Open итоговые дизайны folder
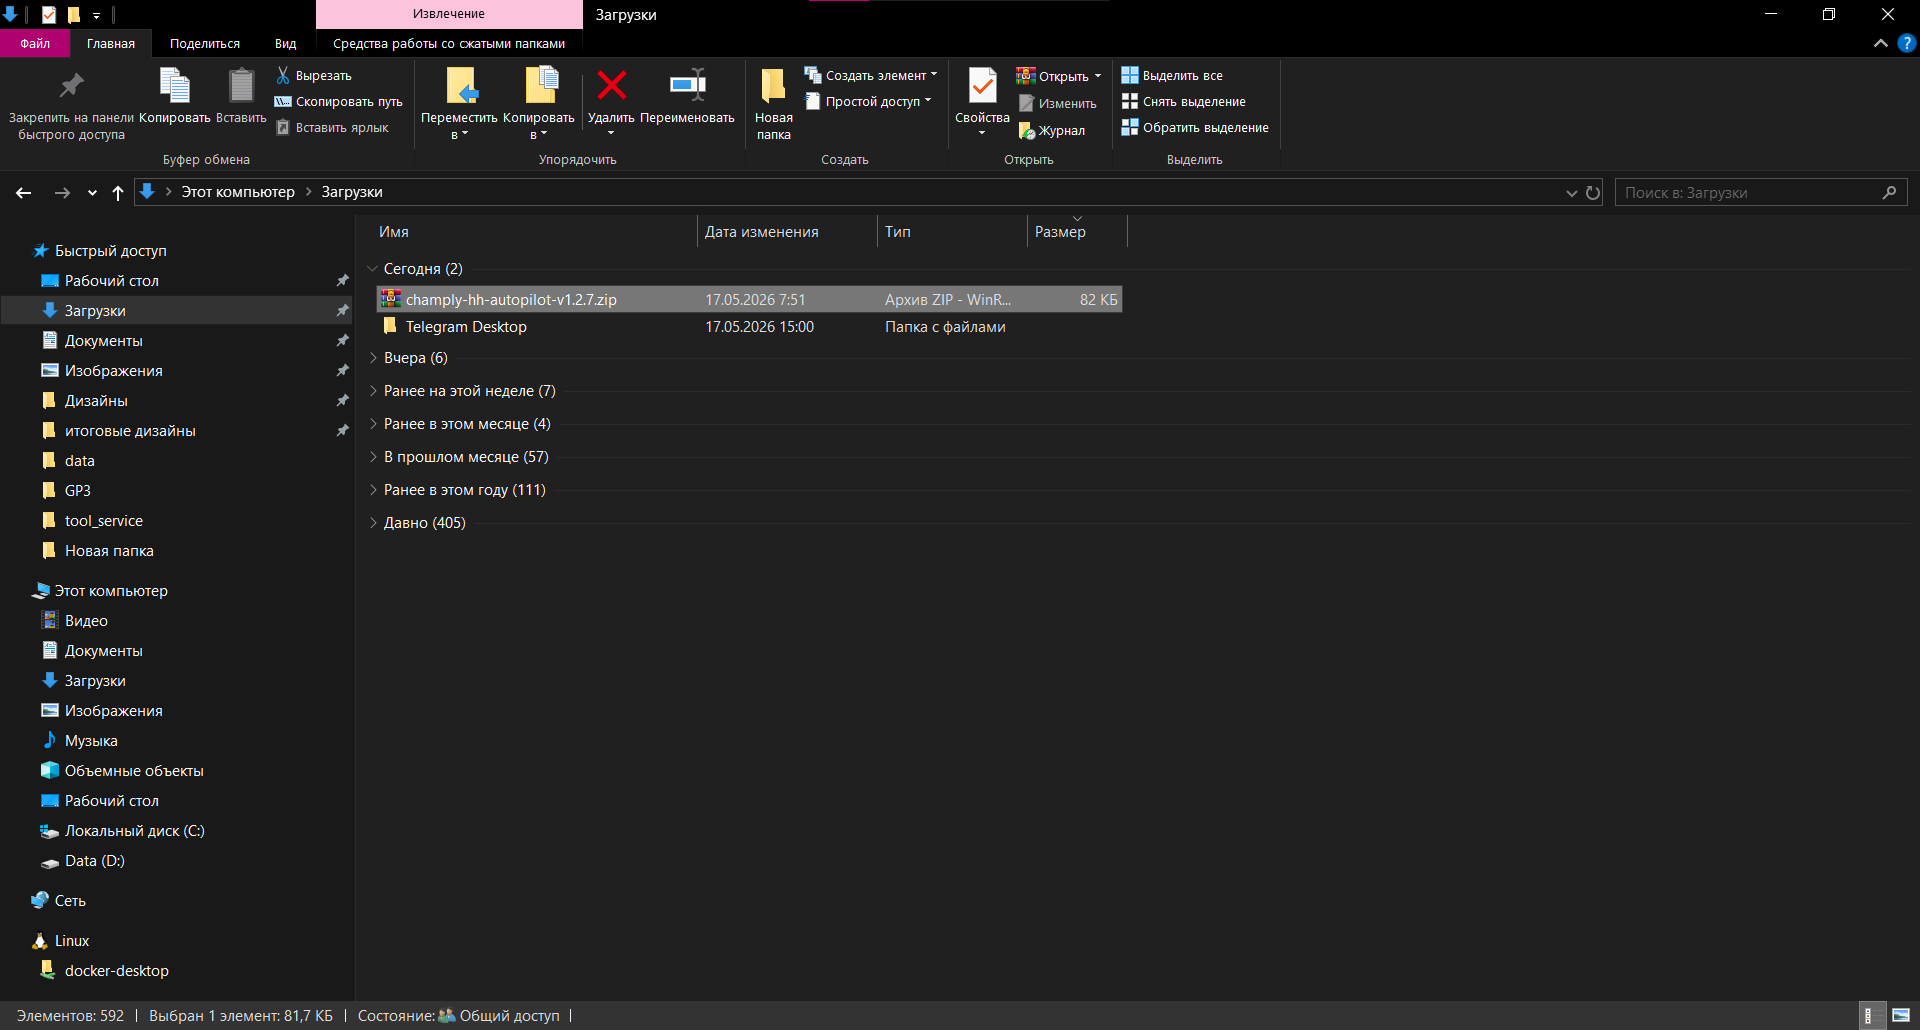Viewport: 1920px width, 1030px height. click(130, 431)
